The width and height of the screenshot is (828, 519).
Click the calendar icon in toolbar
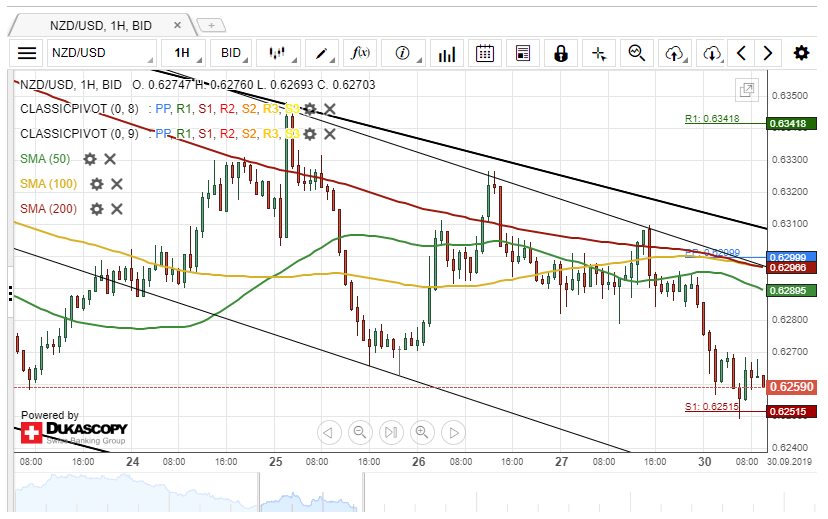485,53
